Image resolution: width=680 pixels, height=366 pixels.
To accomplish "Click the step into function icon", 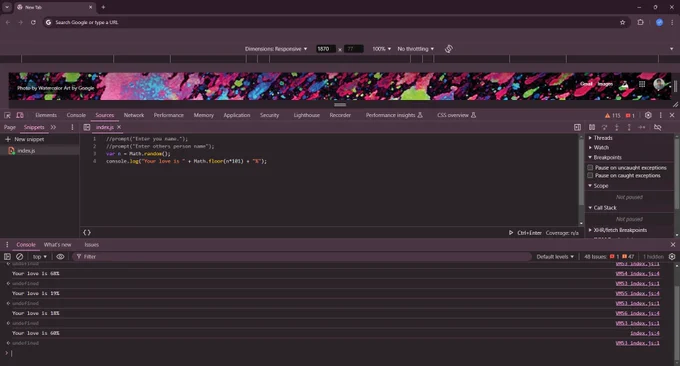I will [x=617, y=127].
